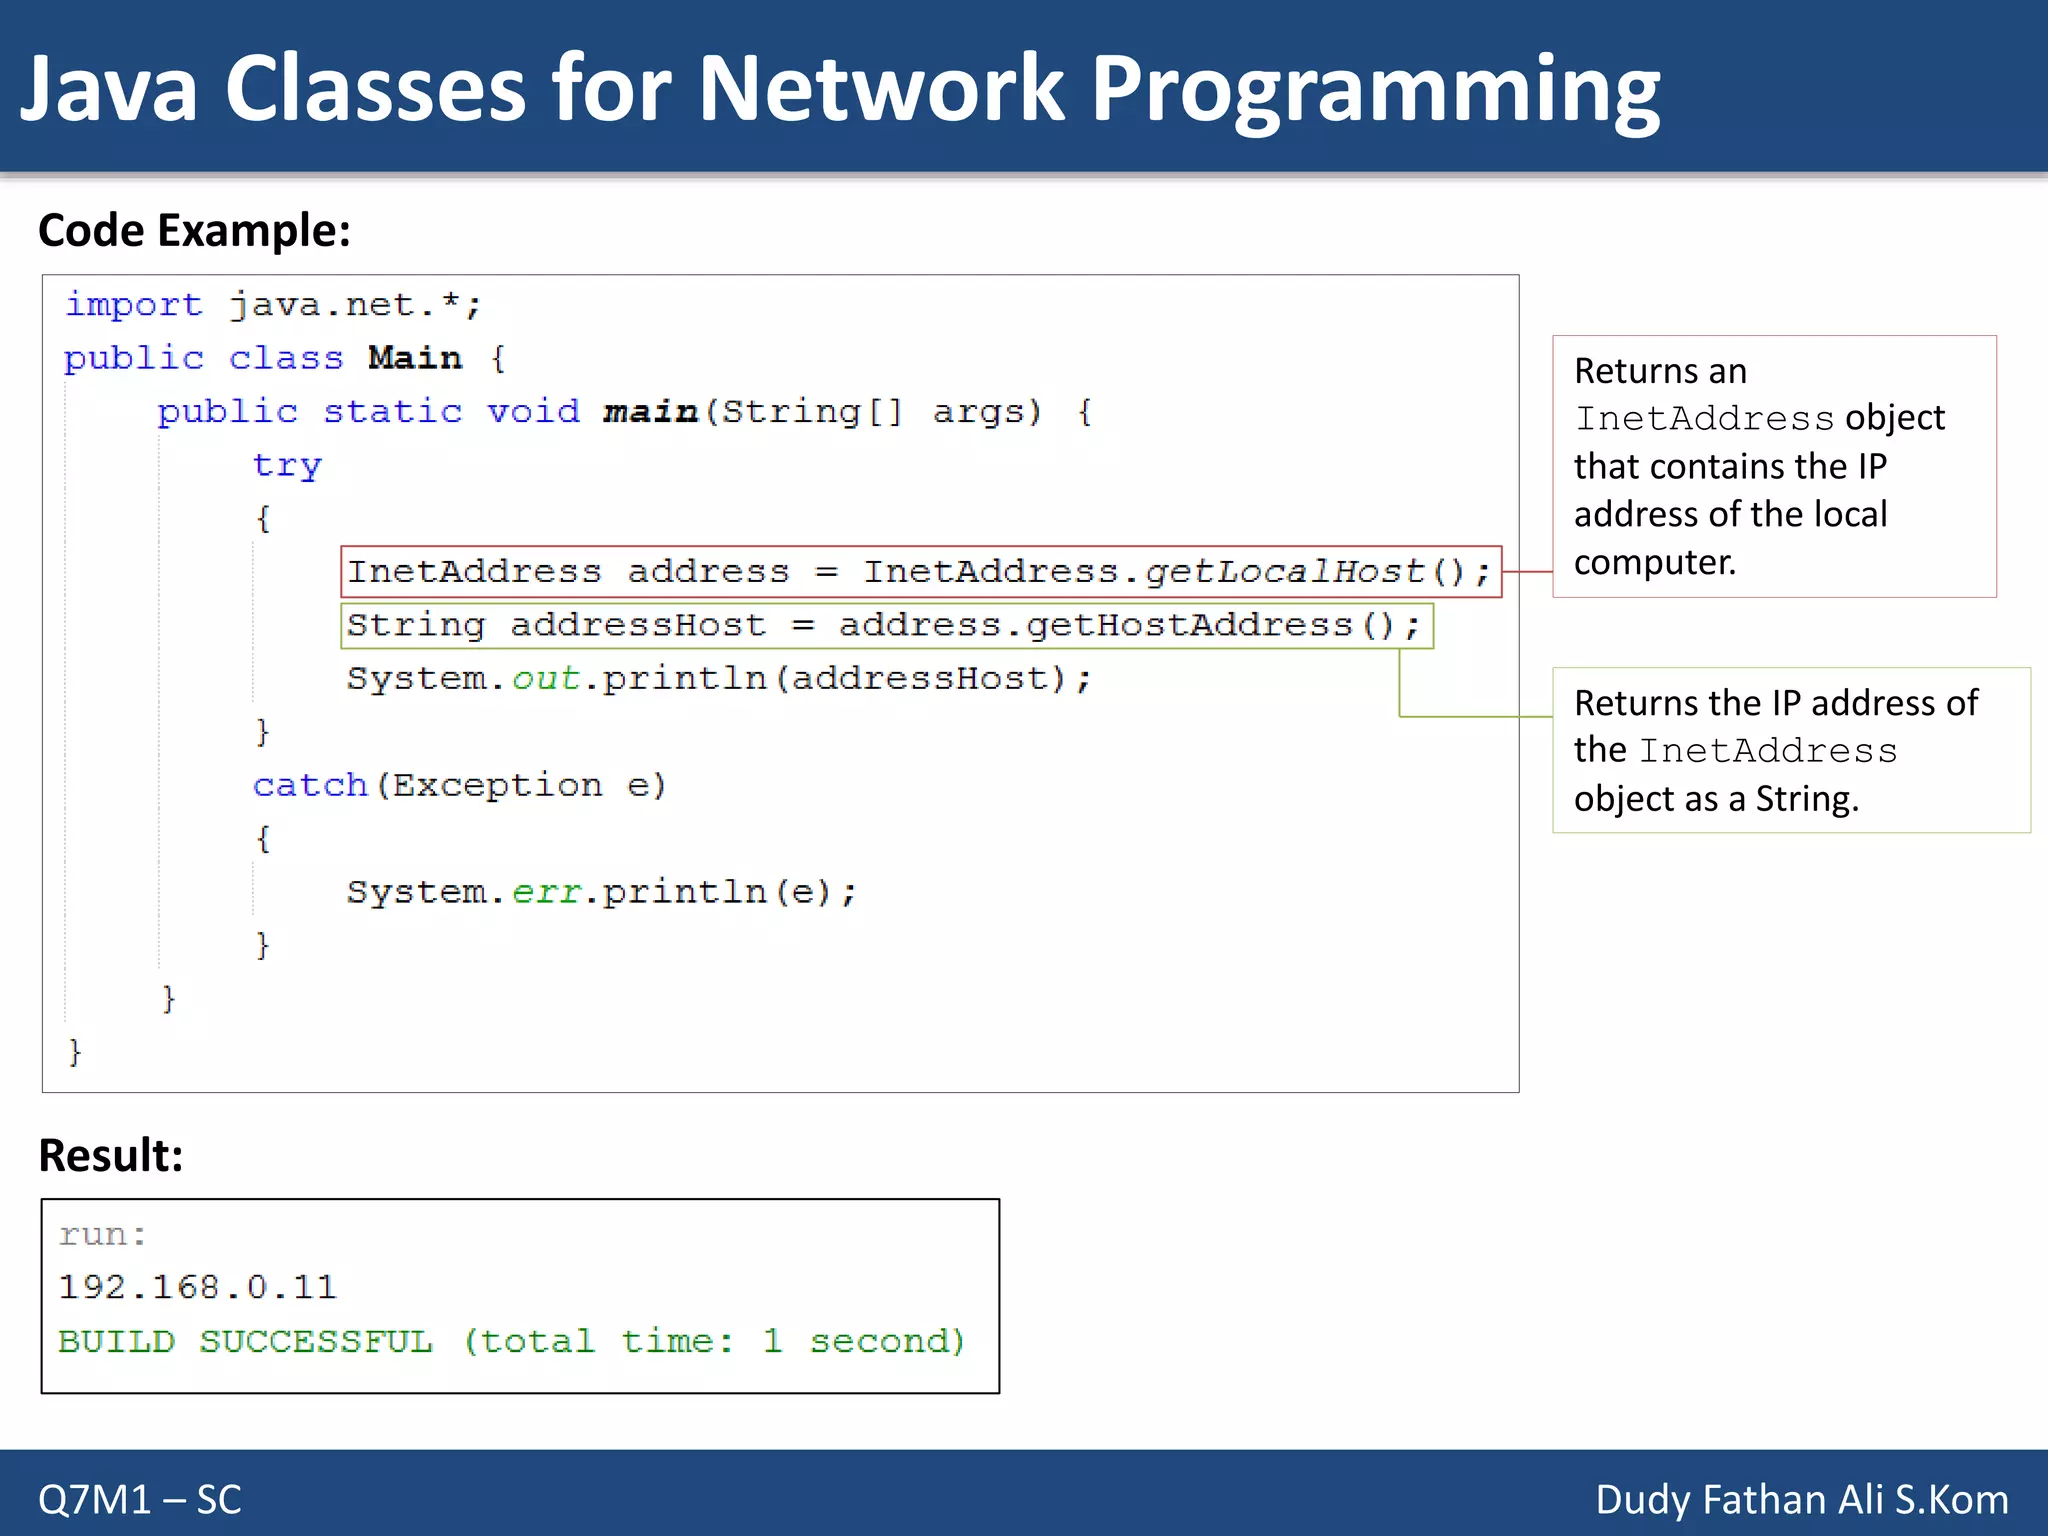
Task: Click the 'run:' output line
Action: pos(103,1235)
